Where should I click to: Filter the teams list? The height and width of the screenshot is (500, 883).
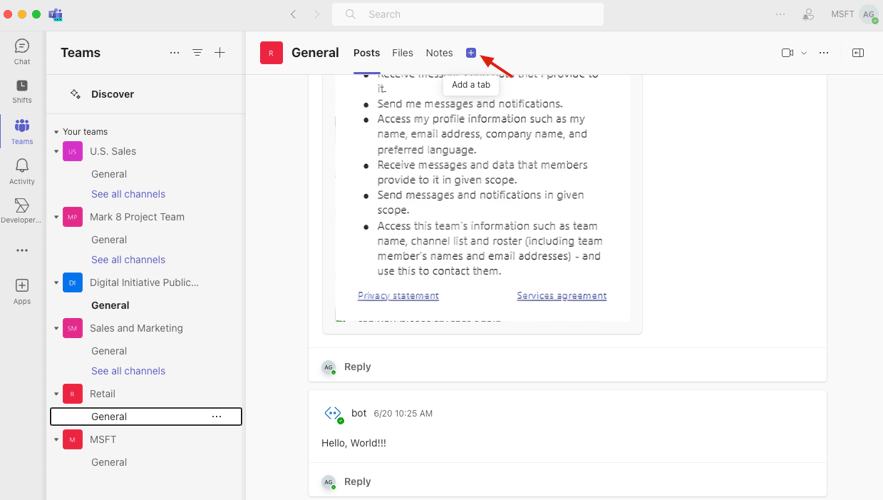pyautogui.click(x=197, y=52)
